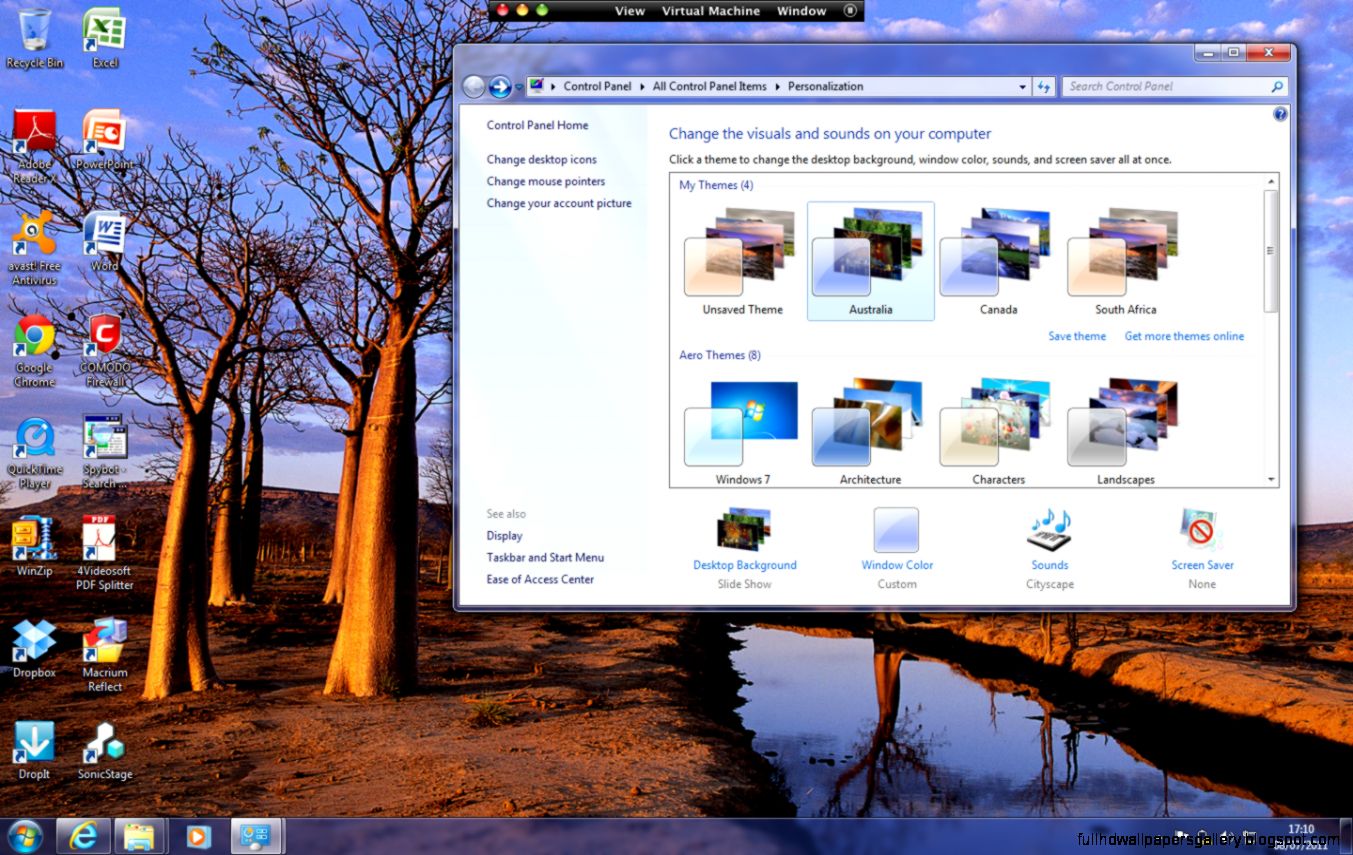Open Windows Media Player from the taskbar

click(x=198, y=835)
